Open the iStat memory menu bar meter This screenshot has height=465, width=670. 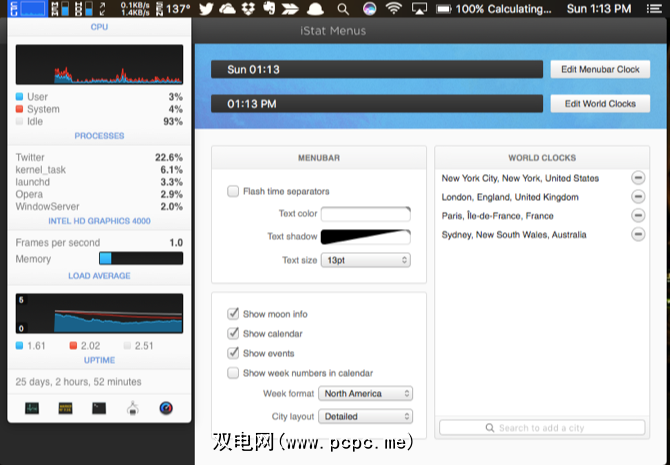[60, 9]
